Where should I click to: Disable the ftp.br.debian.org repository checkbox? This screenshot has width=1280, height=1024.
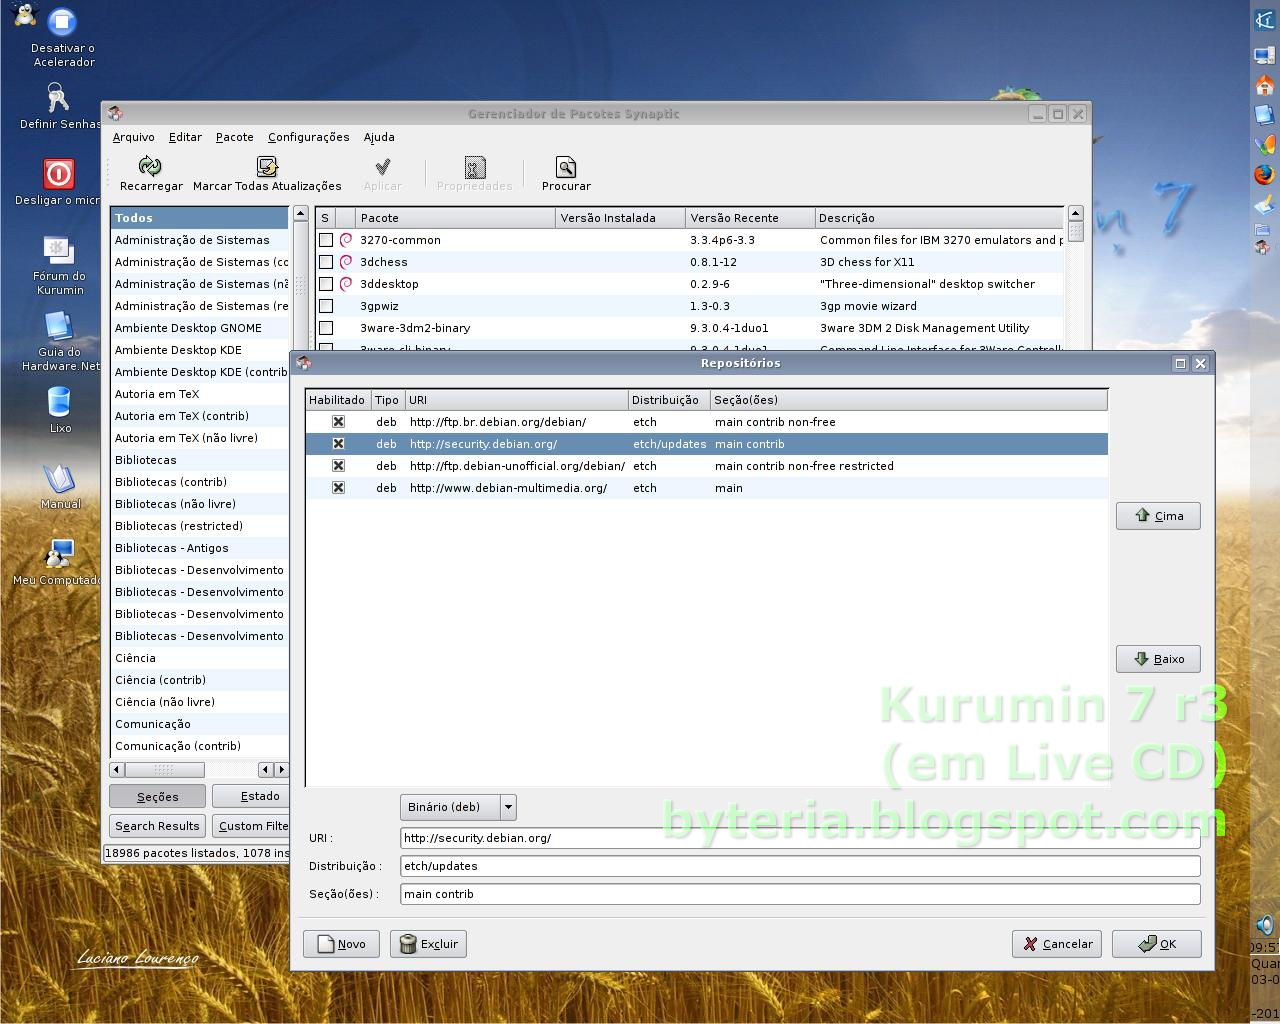(338, 421)
